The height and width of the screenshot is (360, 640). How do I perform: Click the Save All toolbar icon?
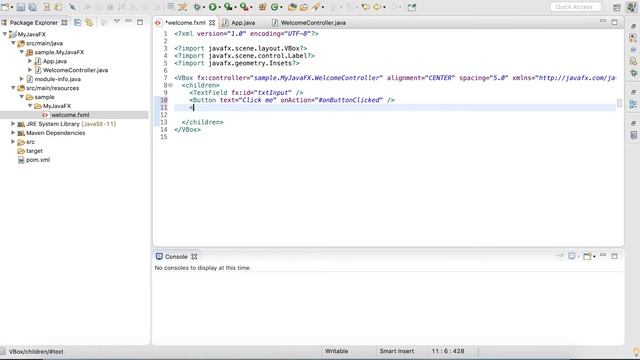32,7
